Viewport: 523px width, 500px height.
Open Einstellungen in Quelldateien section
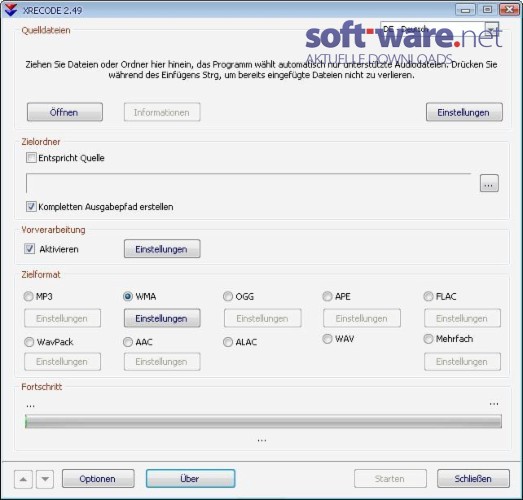464,112
